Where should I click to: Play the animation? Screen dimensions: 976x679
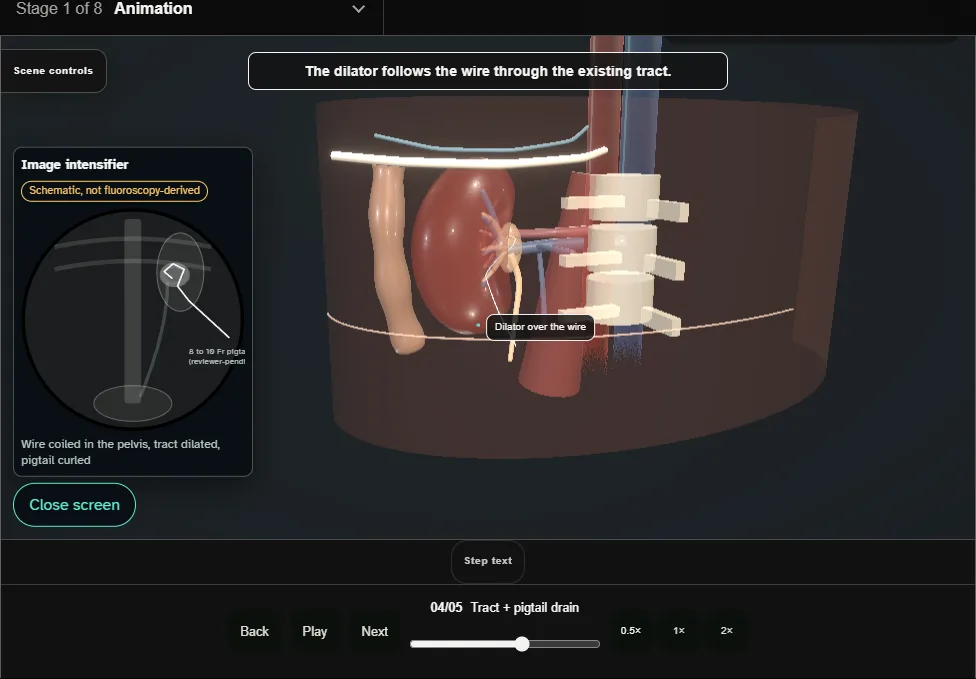(314, 631)
